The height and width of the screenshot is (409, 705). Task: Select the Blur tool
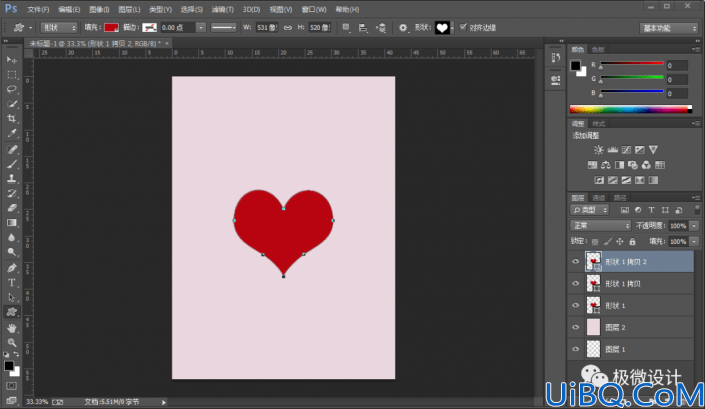(x=12, y=237)
